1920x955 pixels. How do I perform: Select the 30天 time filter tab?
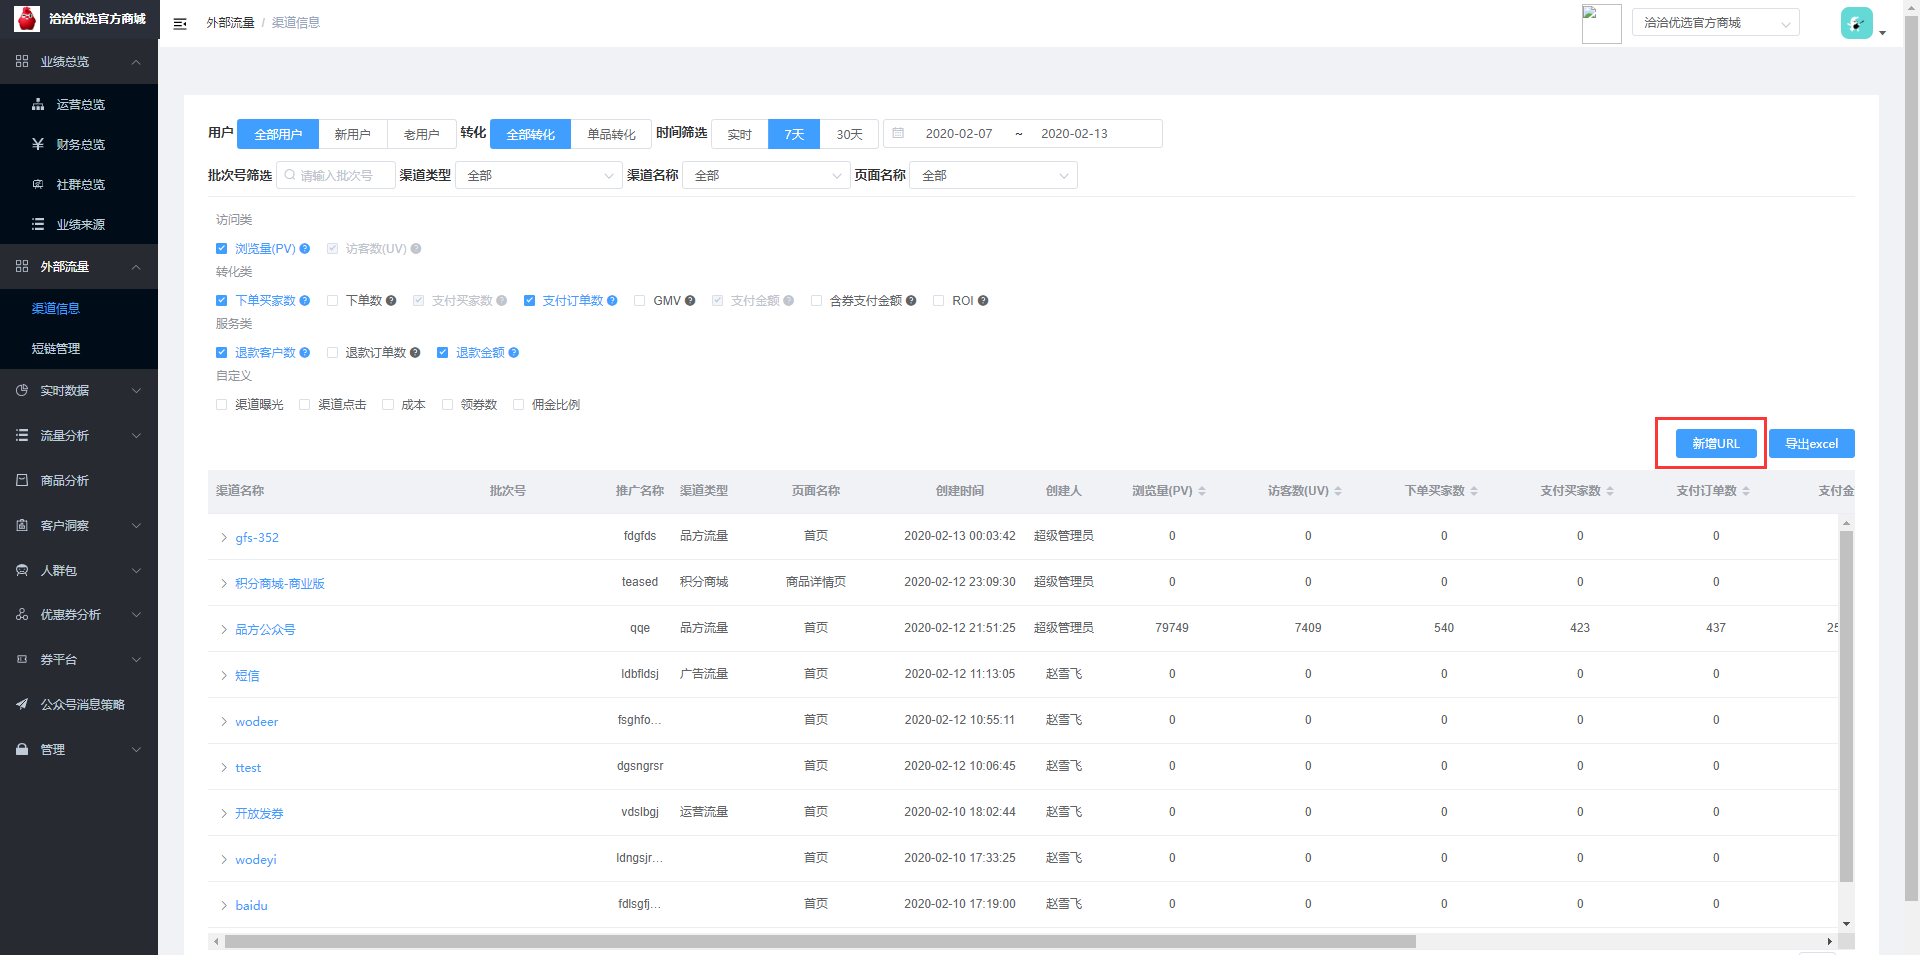(849, 134)
